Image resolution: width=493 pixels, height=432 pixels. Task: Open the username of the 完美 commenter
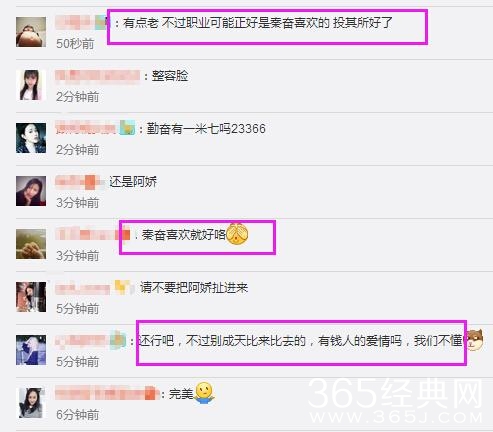pos(107,393)
